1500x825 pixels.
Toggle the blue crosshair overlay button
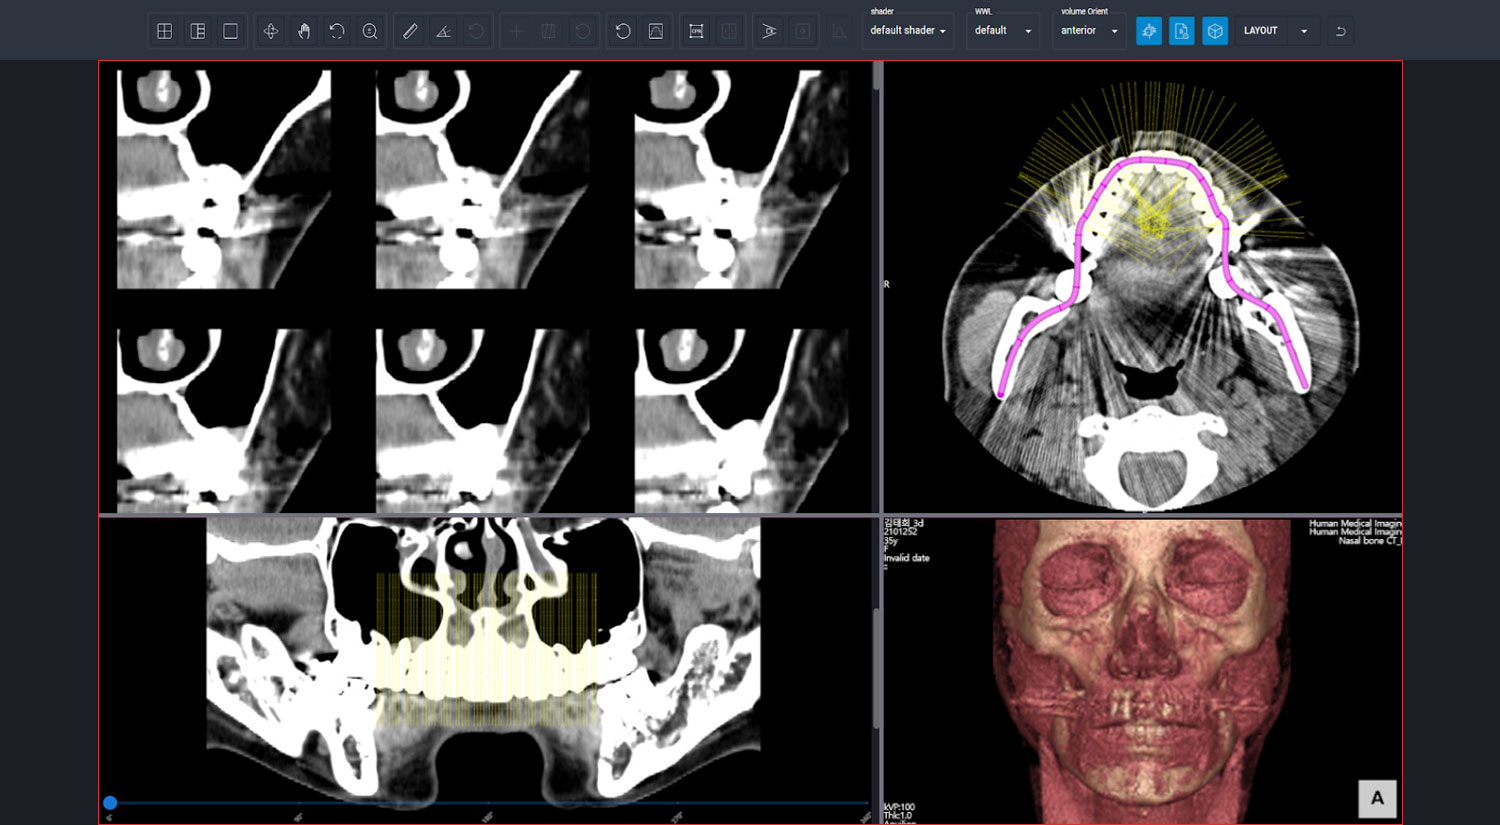1149,31
